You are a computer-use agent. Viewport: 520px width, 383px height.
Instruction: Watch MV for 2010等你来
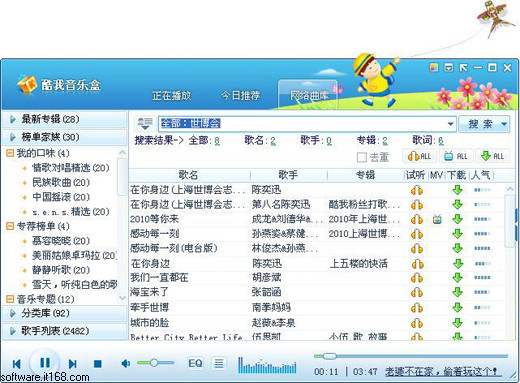point(437,219)
